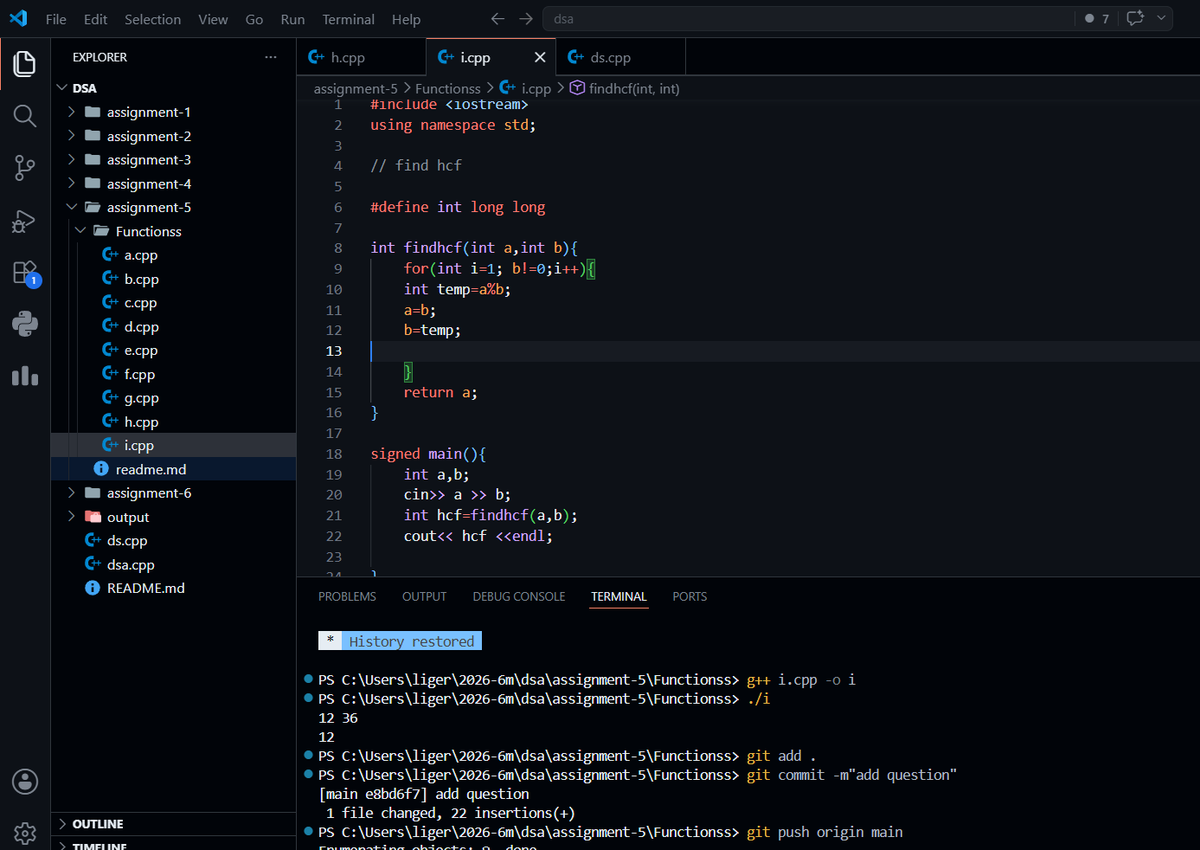Expand the assignment-2 folder
The width and height of the screenshot is (1200, 850).
173,136
